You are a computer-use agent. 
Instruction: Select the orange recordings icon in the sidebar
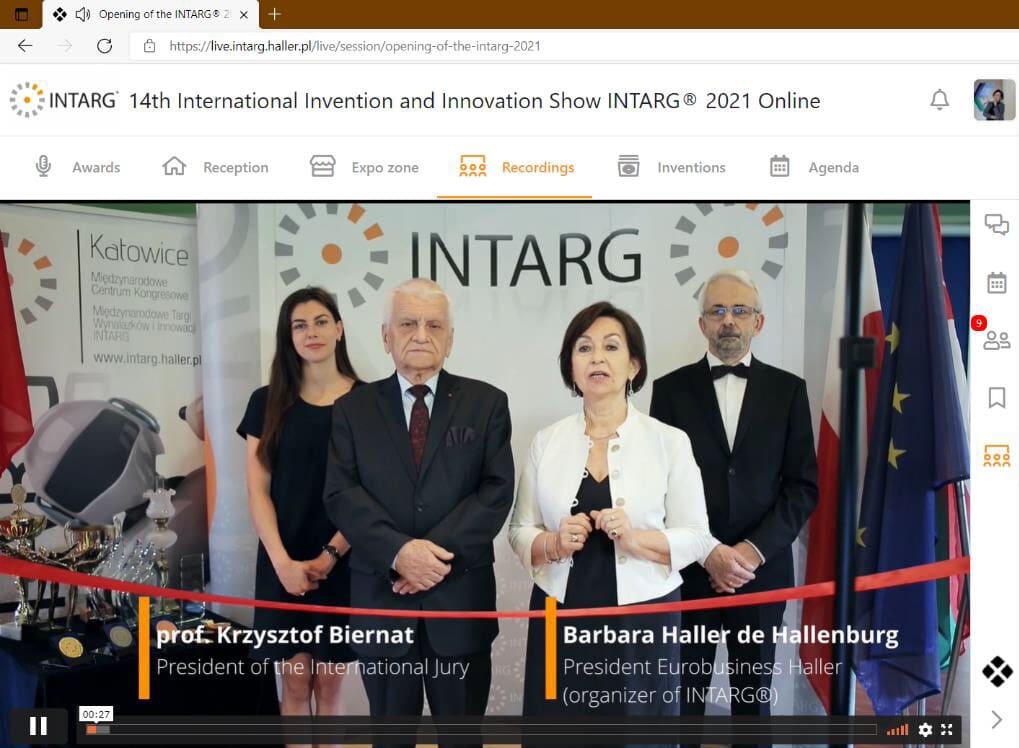[x=996, y=455]
